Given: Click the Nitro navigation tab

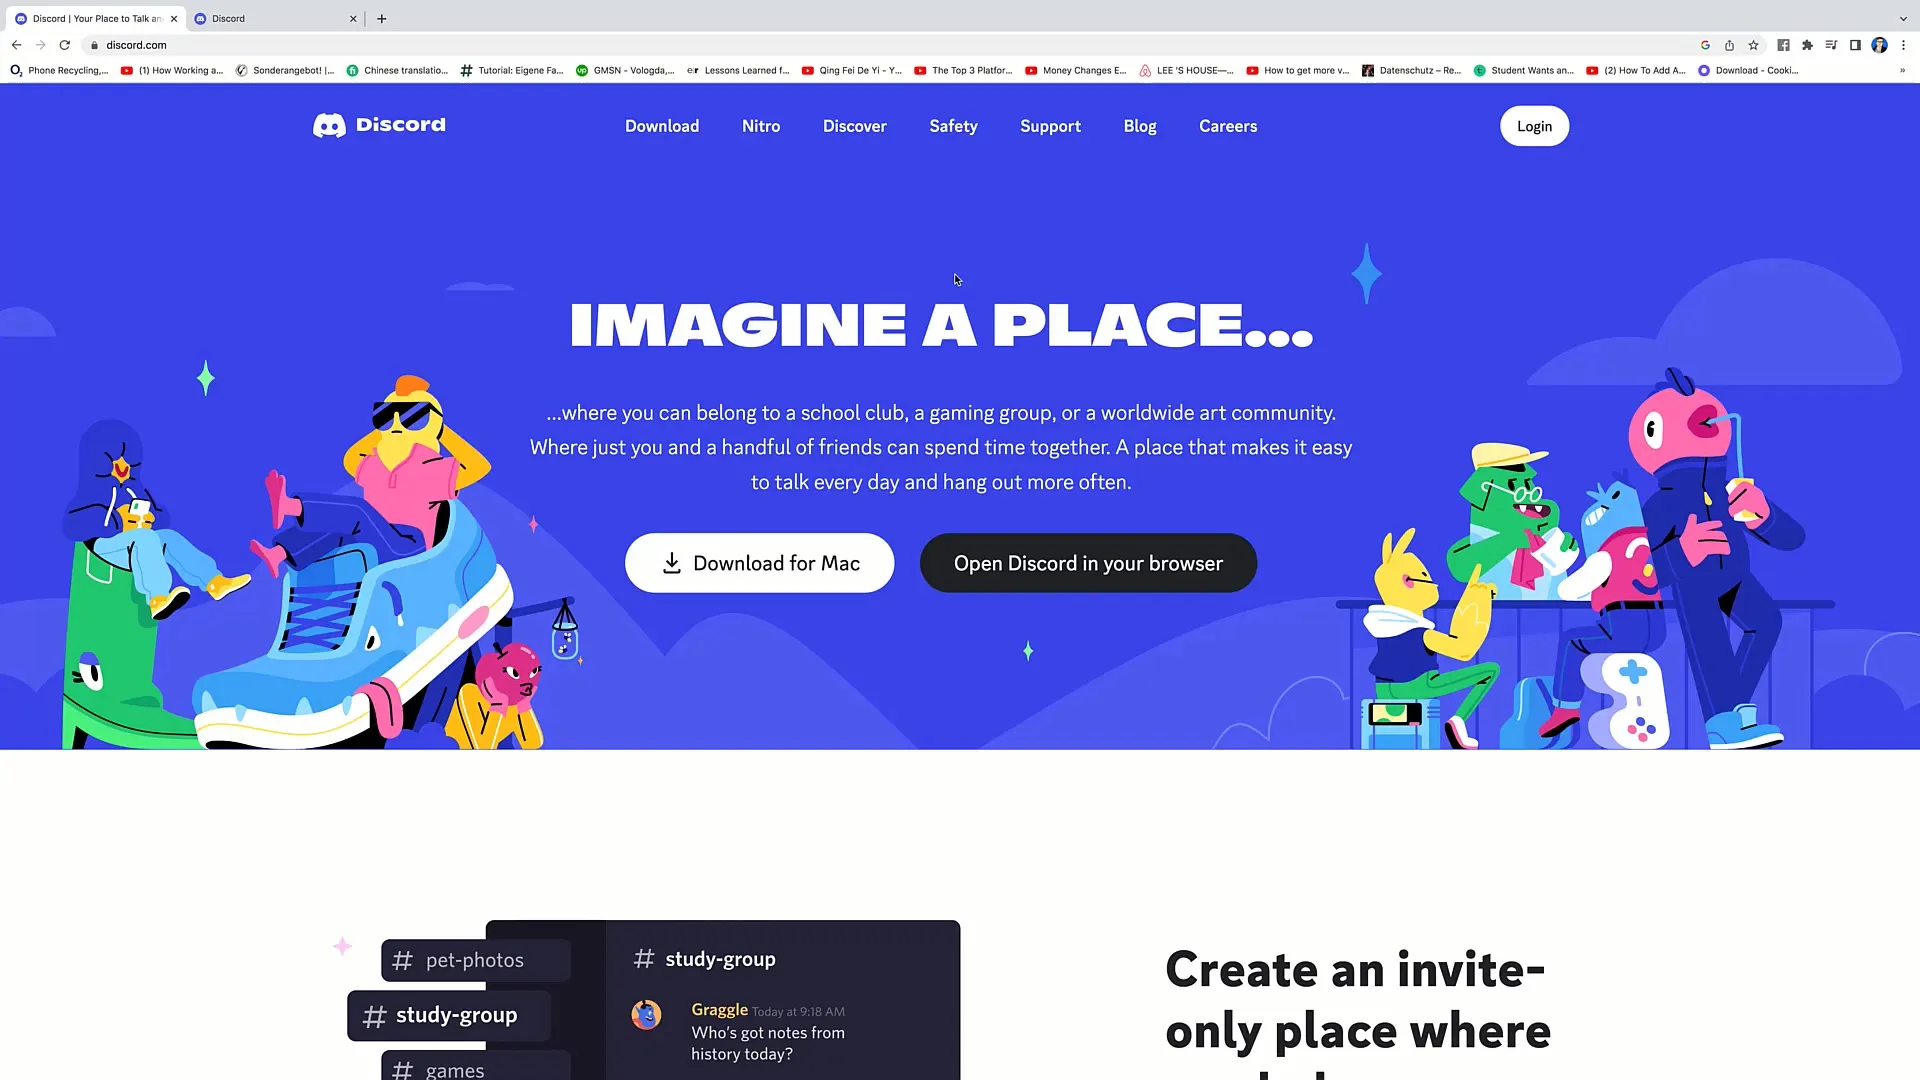Looking at the screenshot, I should (x=761, y=125).
